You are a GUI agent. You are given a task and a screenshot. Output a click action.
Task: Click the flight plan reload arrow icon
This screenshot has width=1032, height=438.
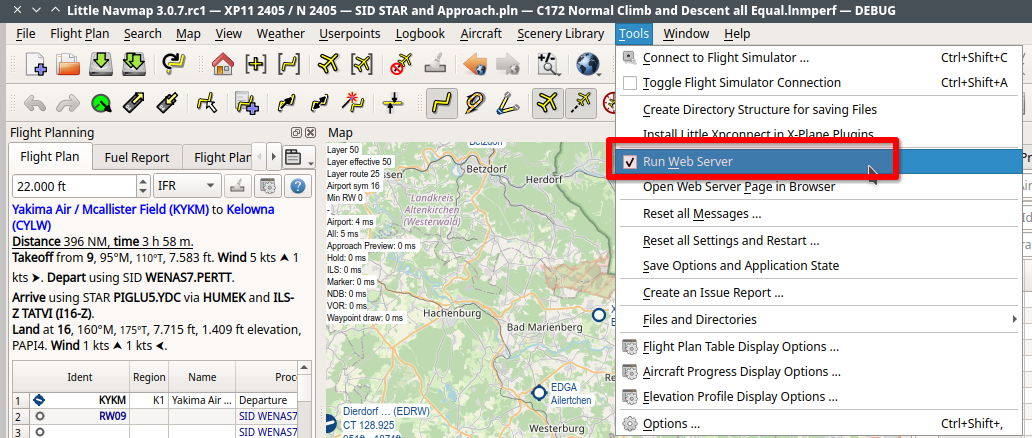tap(173, 65)
